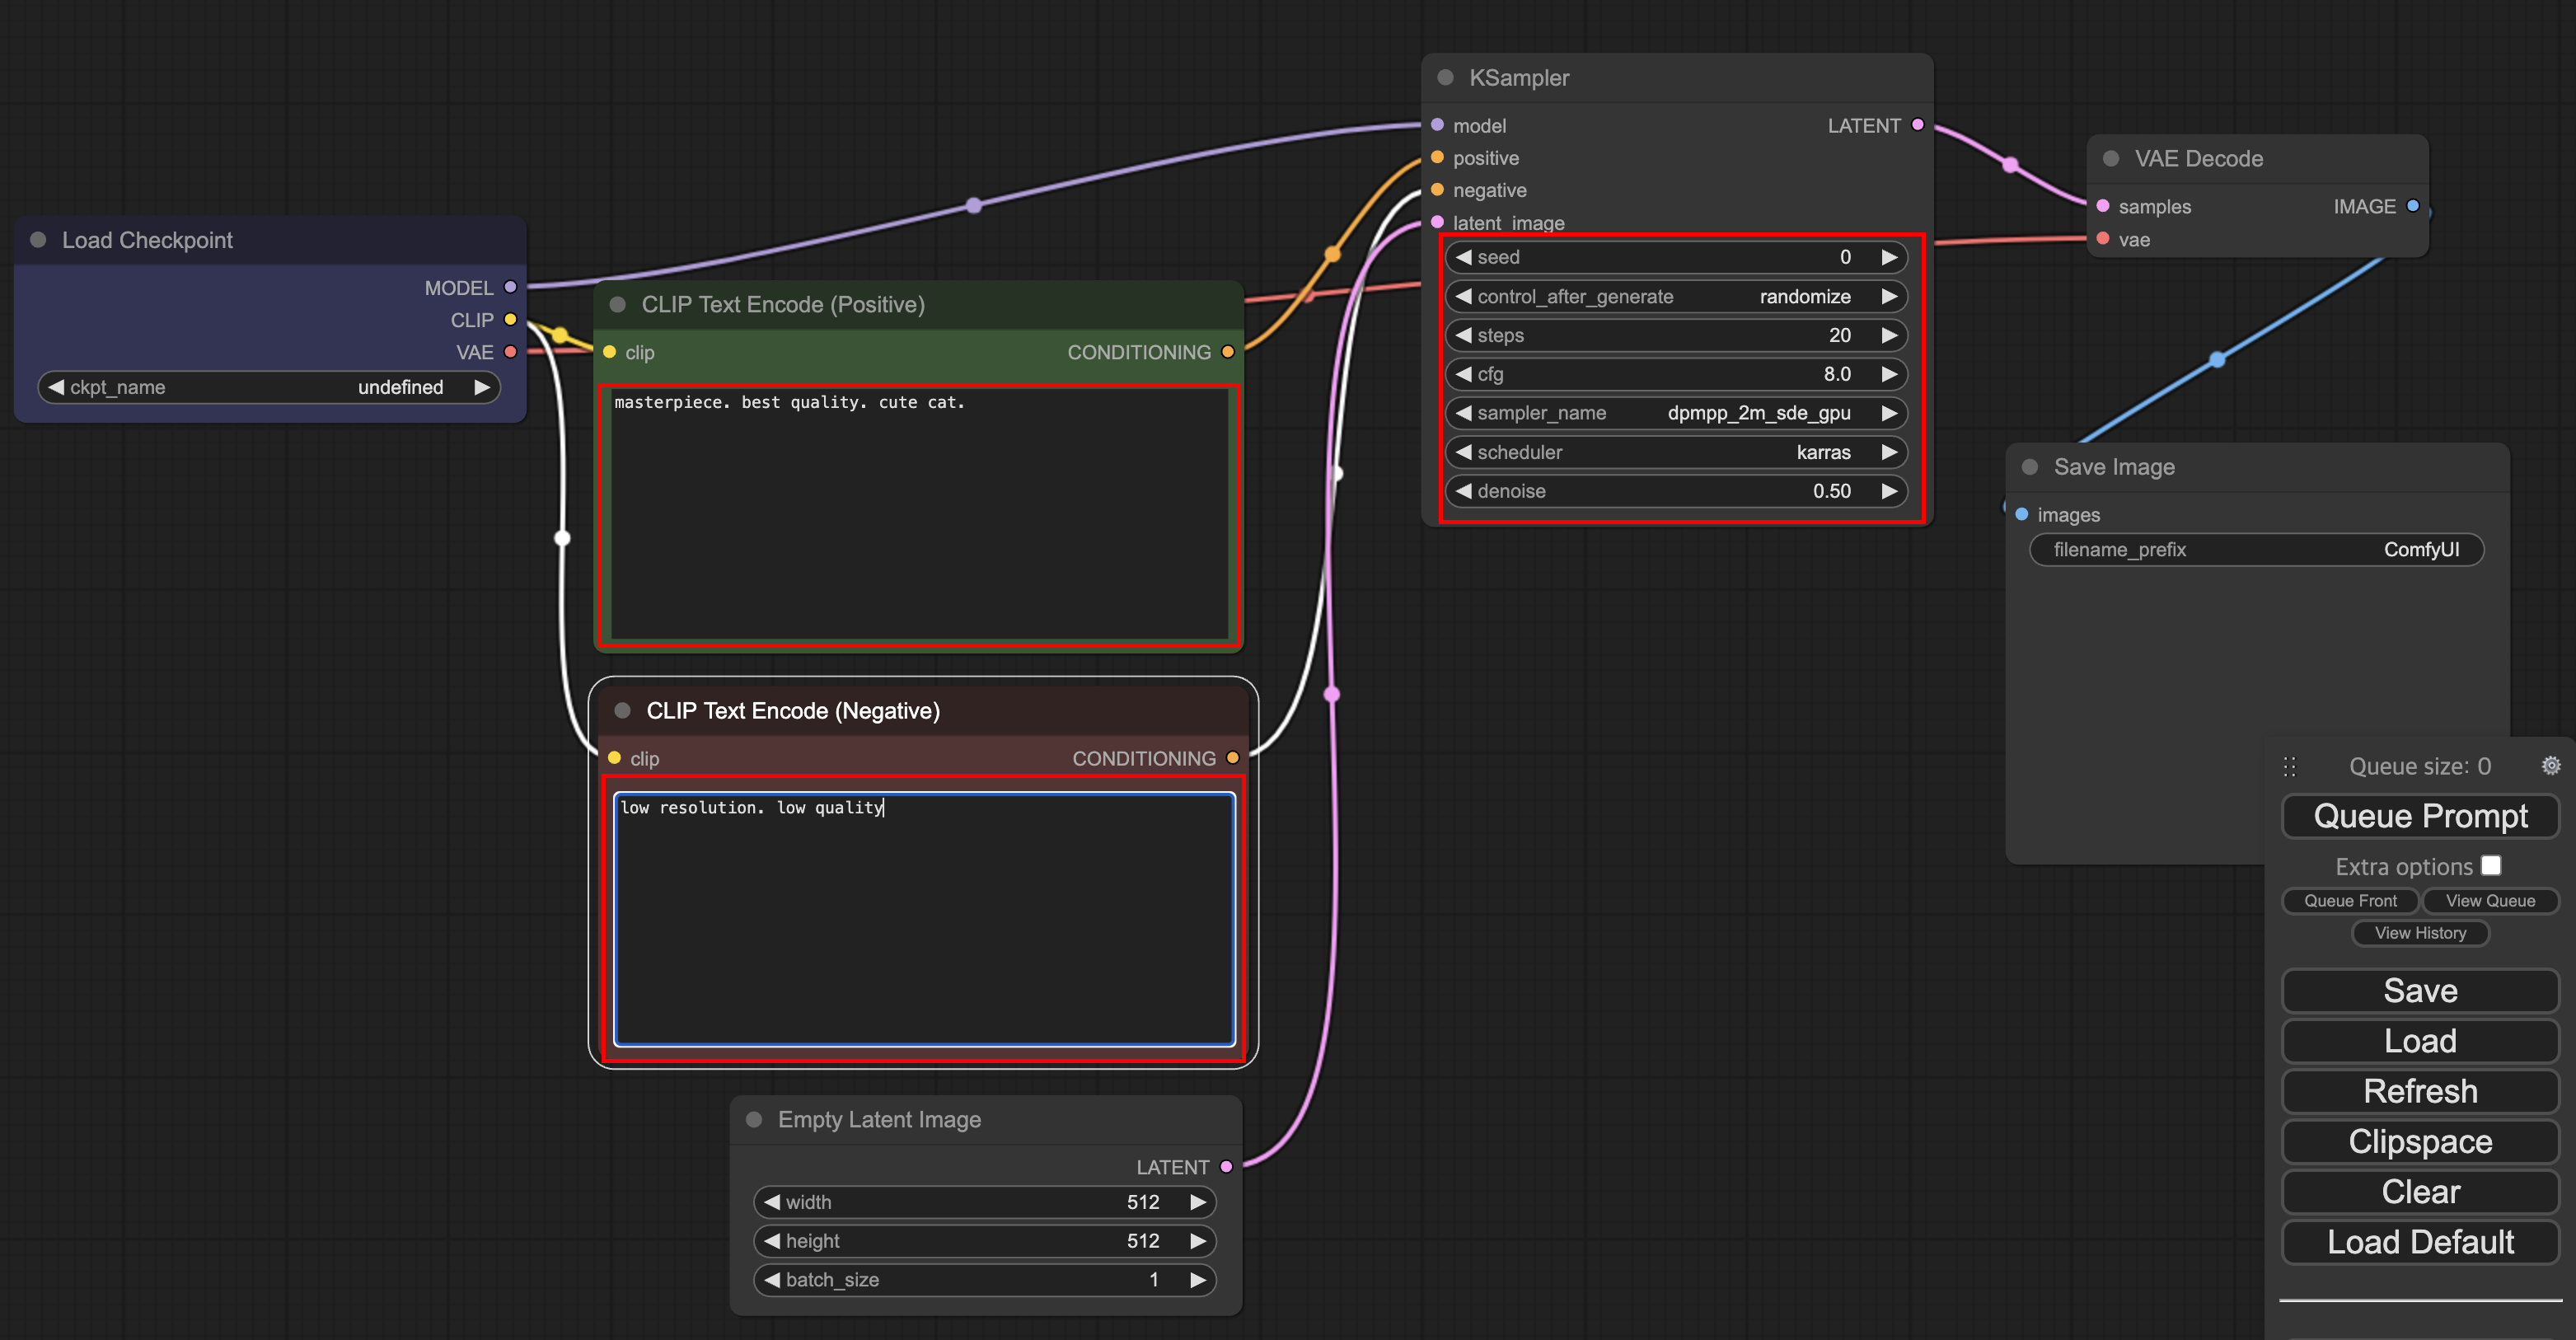The image size is (2576, 1340).
Task: Increase the seed value with right arrow
Action: tap(1889, 258)
